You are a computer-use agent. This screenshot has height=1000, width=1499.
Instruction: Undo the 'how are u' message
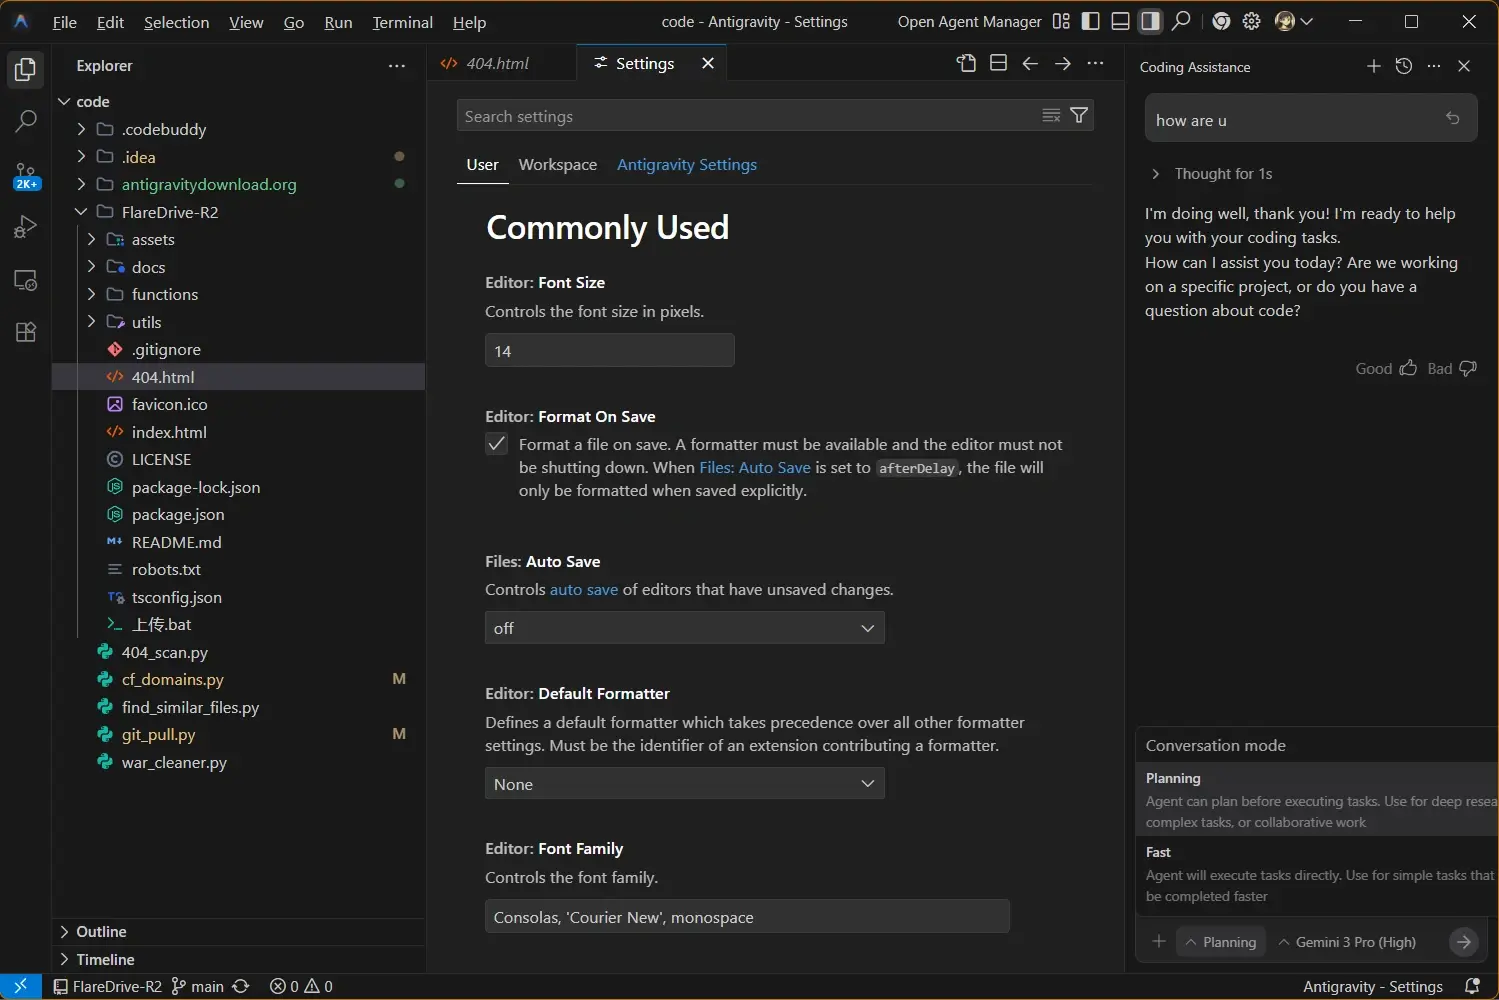1453,118
